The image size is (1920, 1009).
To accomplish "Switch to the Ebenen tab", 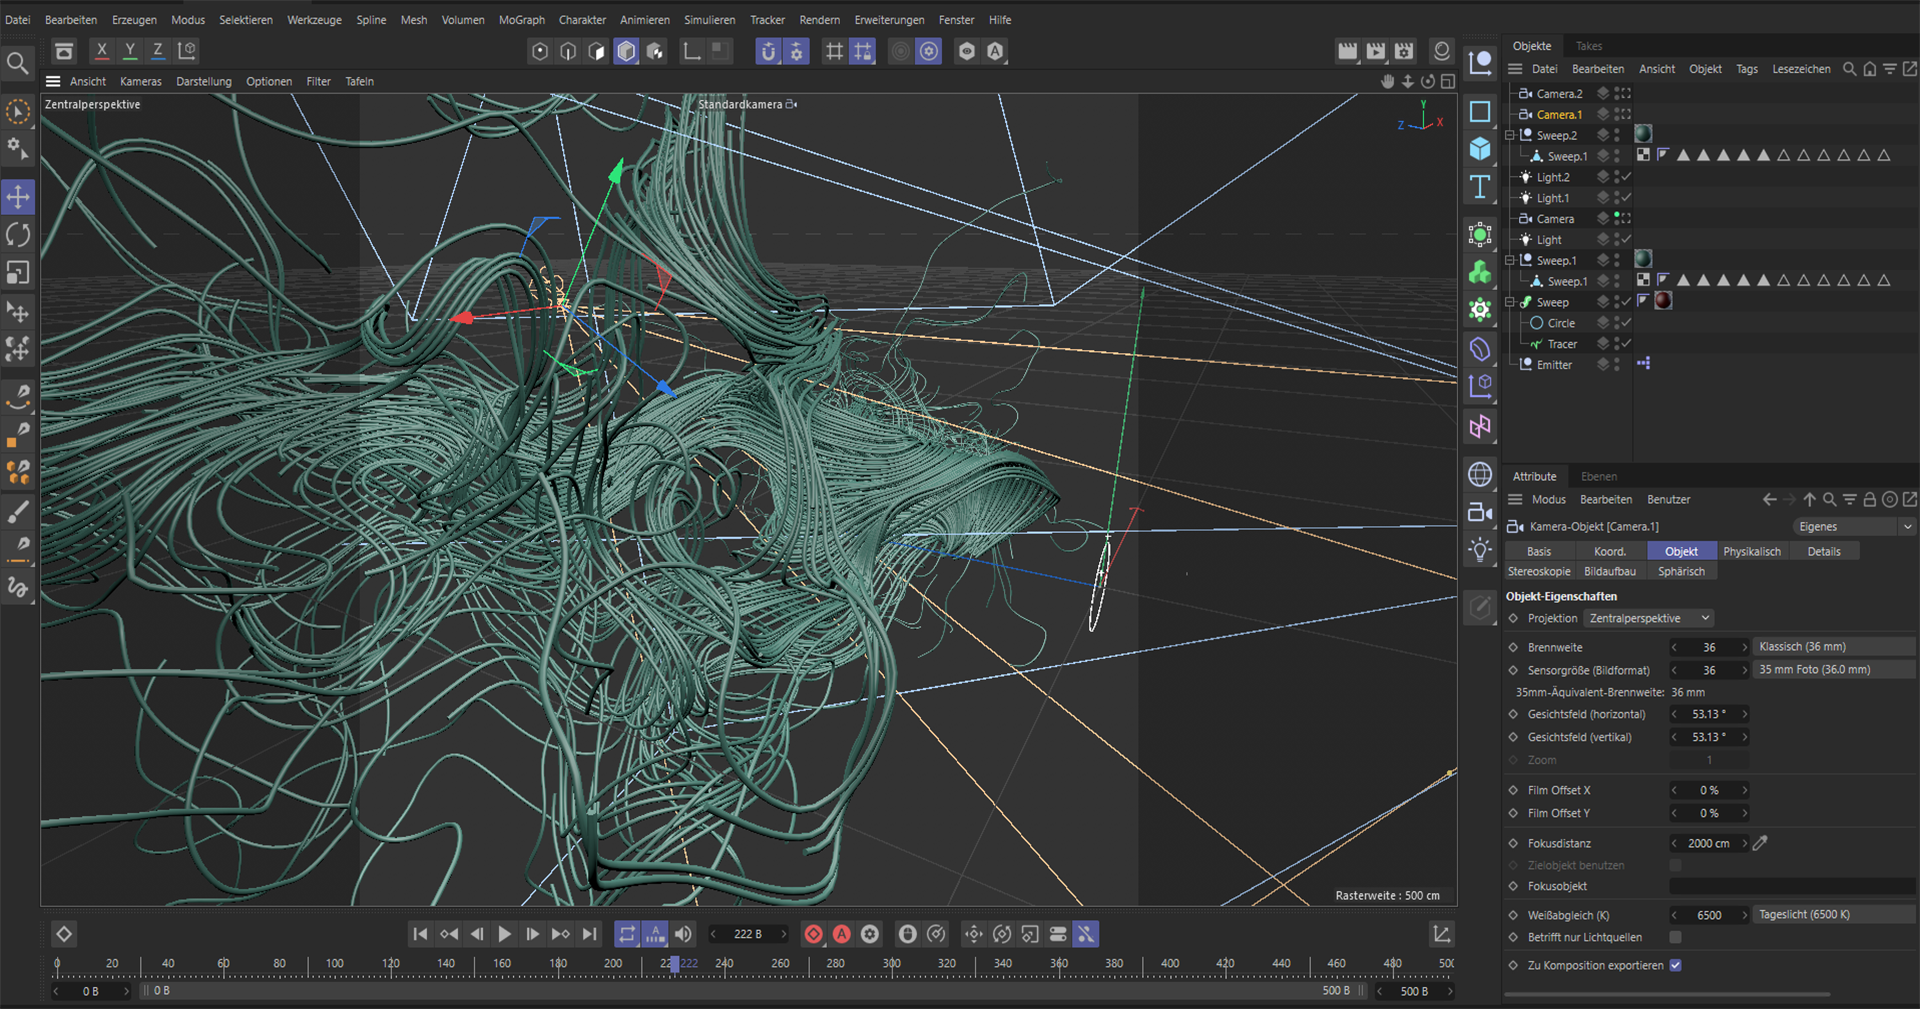I will click(x=1598, y=477).
